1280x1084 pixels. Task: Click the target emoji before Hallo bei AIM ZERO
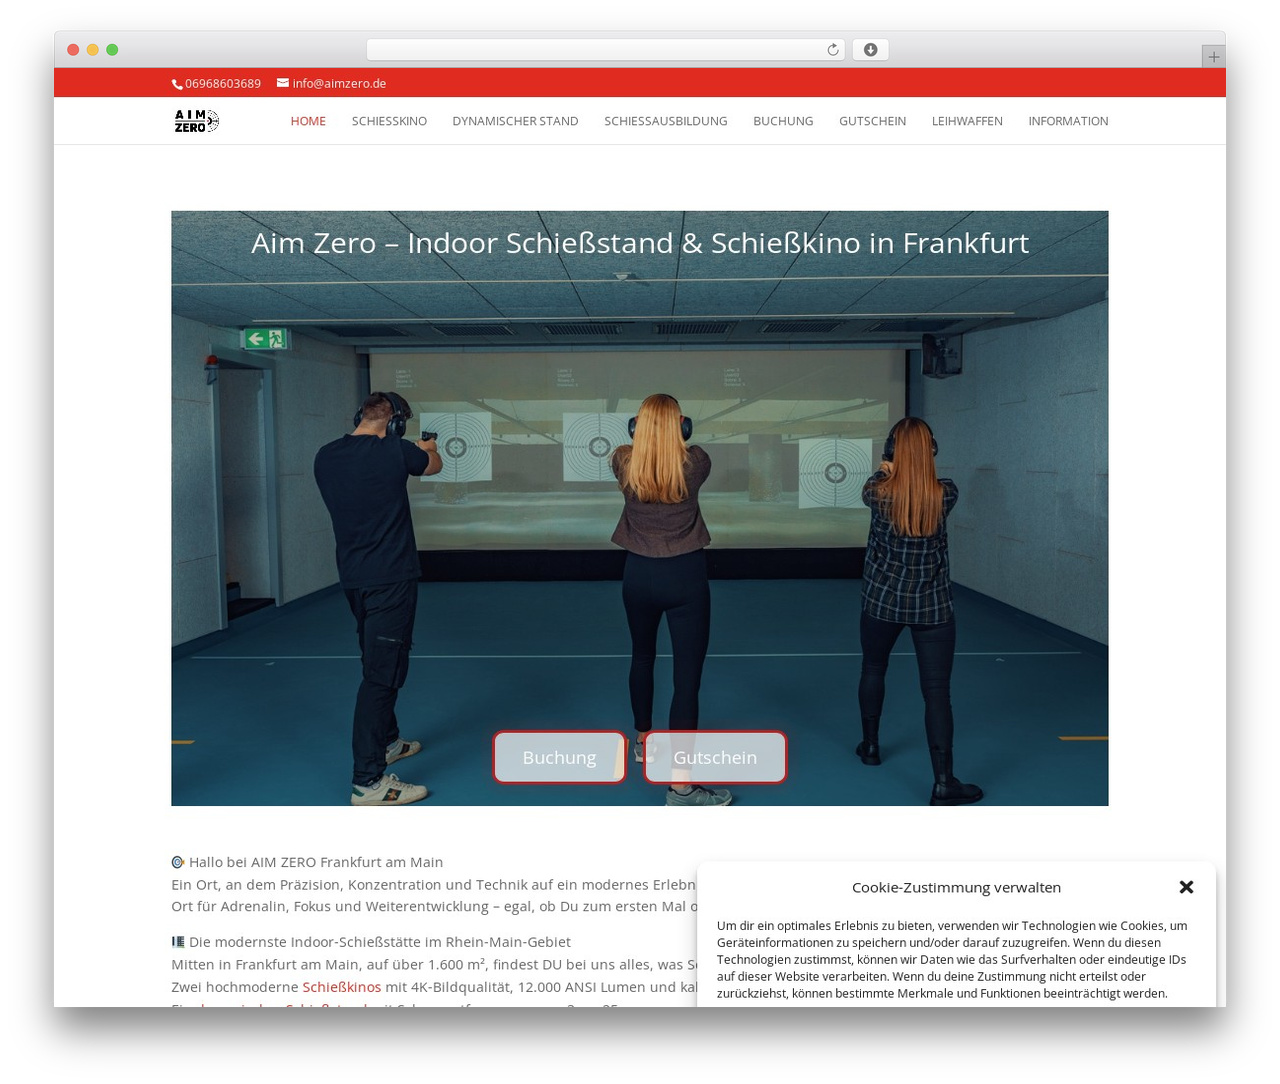coord(178,862)
